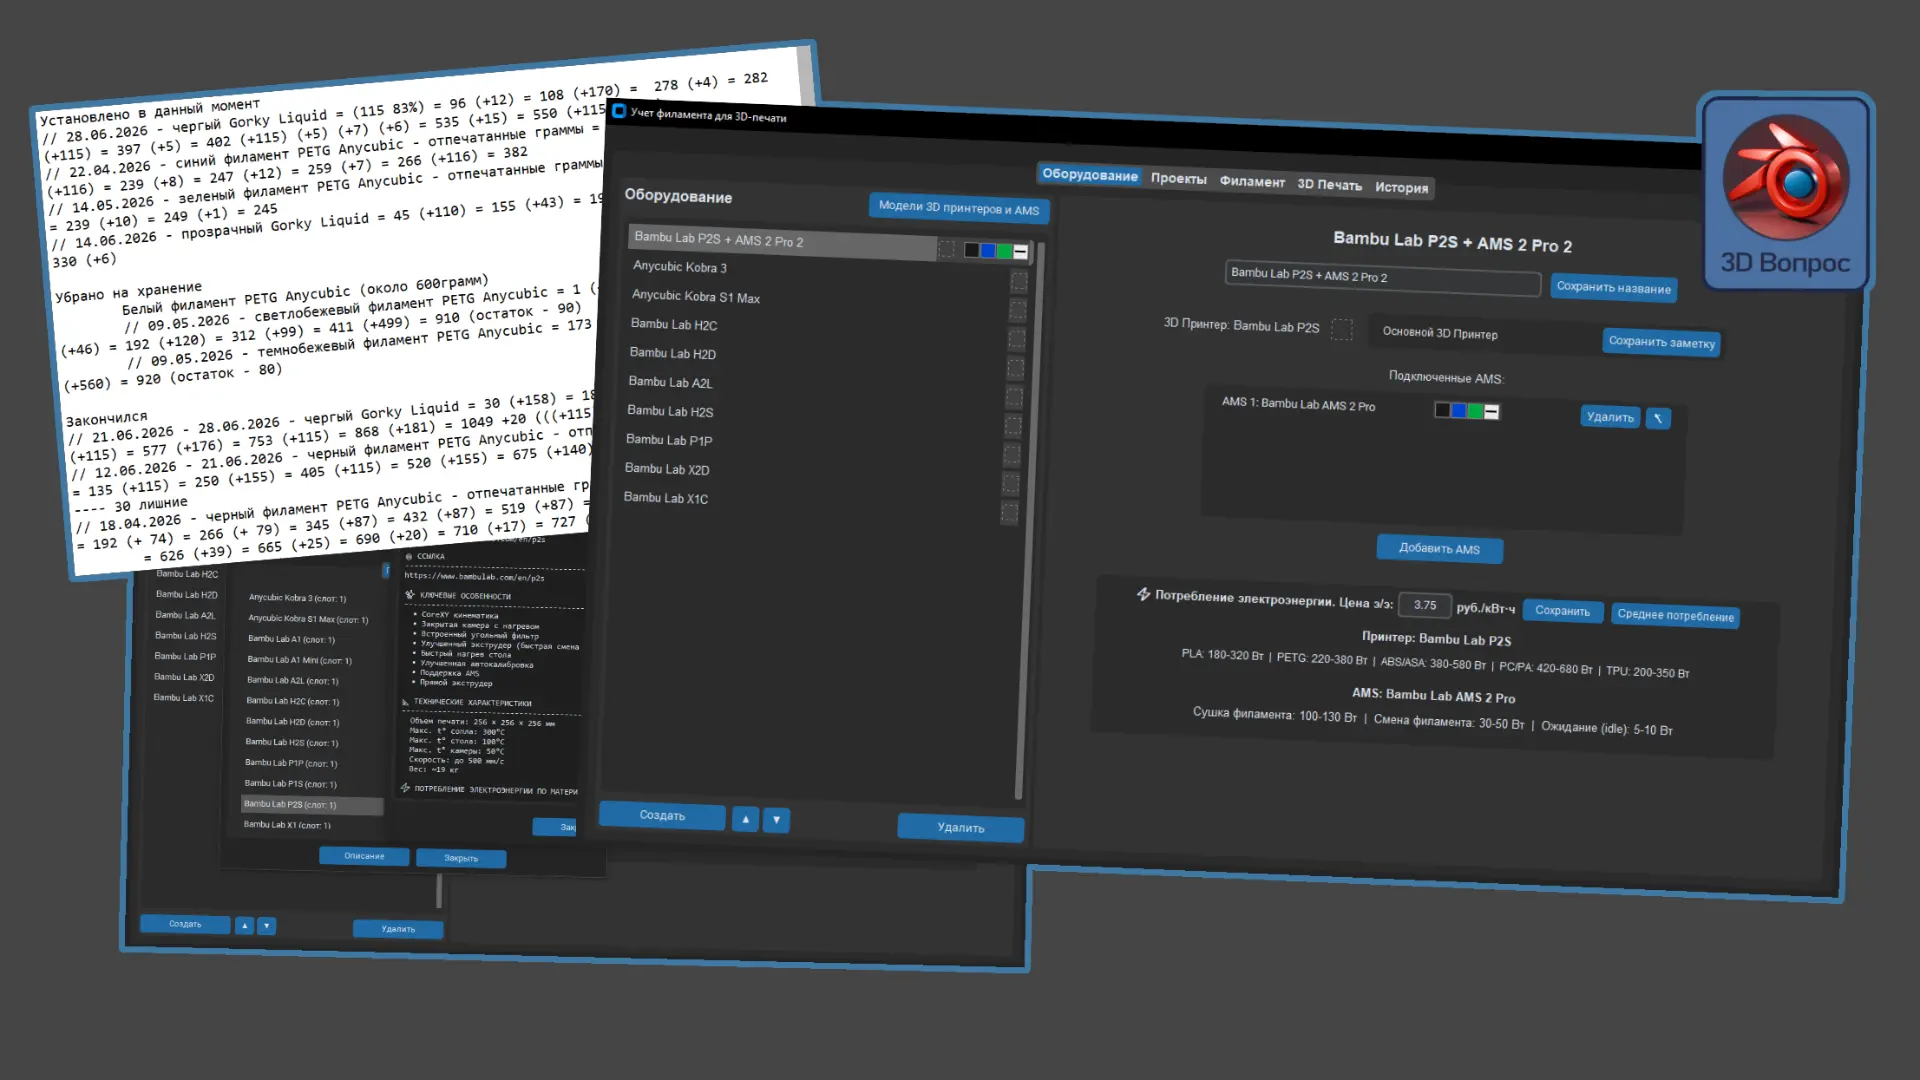
Task: Click Сохранить название button
Action: (x=1613, y=287)
